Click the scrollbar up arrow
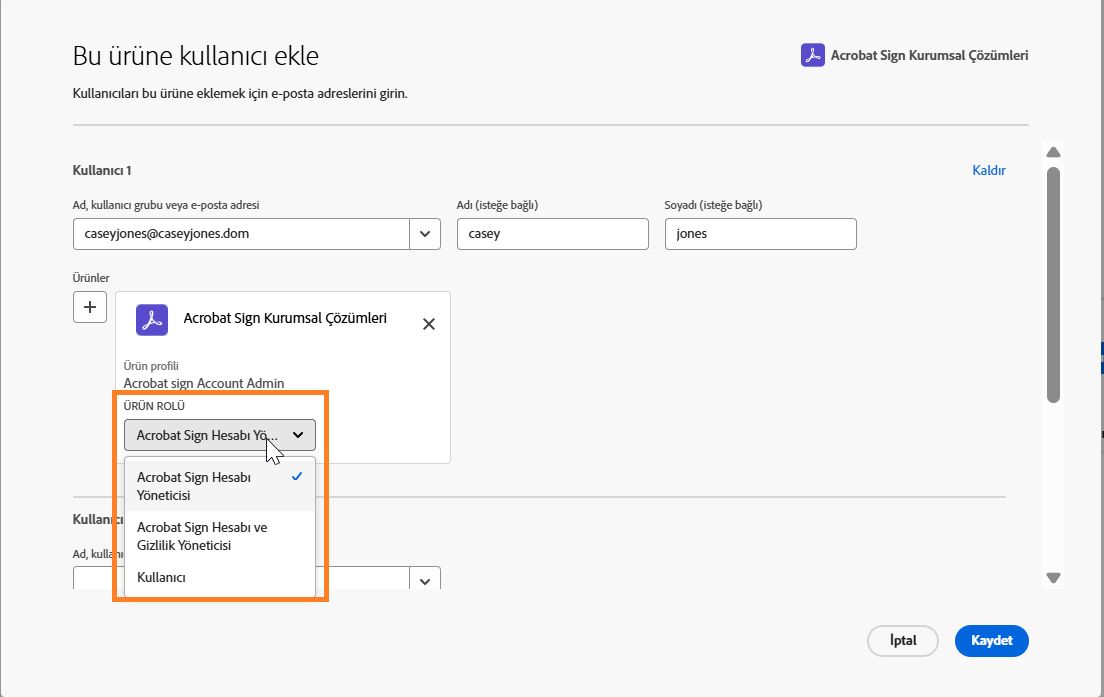The height and width of the screenshot is (697, 1104). coord(1053,153)
